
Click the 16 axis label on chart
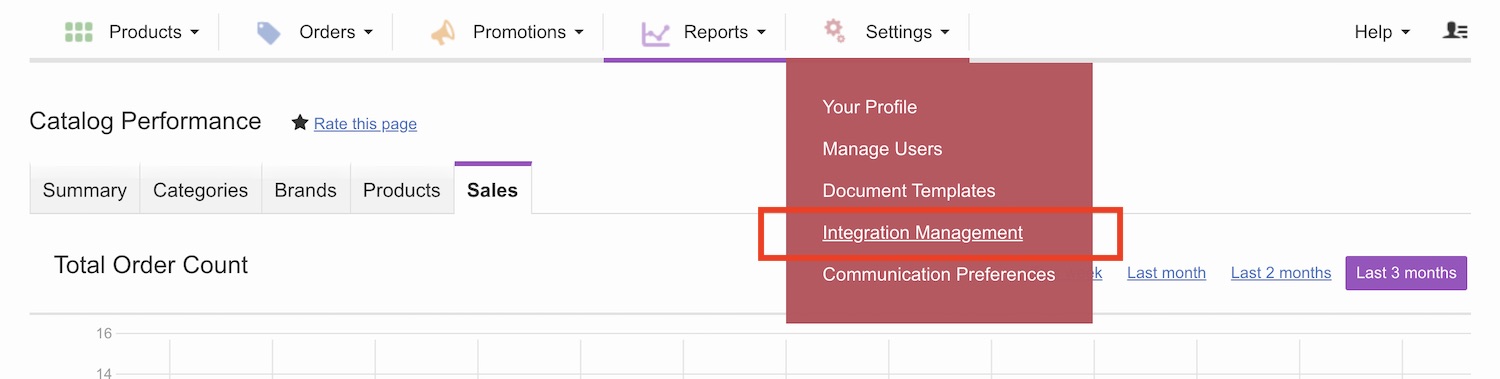(104, 333)
